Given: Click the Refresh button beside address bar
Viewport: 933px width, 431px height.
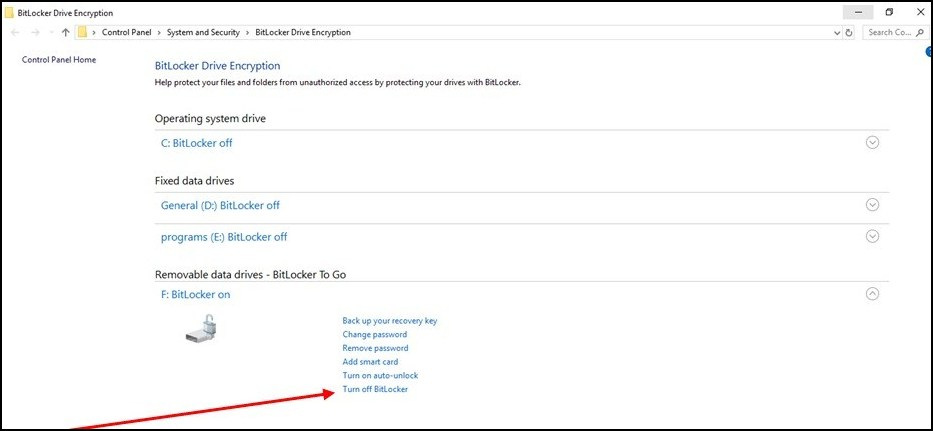Looking at the screenshot, I should (x=849, y=33).
